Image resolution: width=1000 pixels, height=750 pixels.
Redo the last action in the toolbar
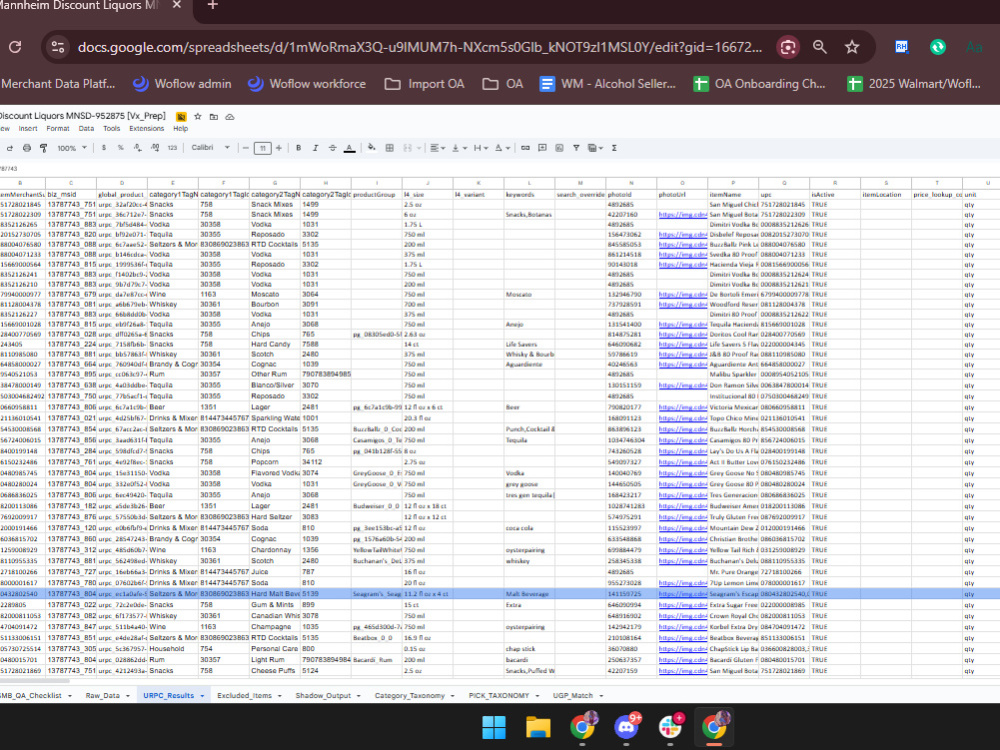[10, 148]
